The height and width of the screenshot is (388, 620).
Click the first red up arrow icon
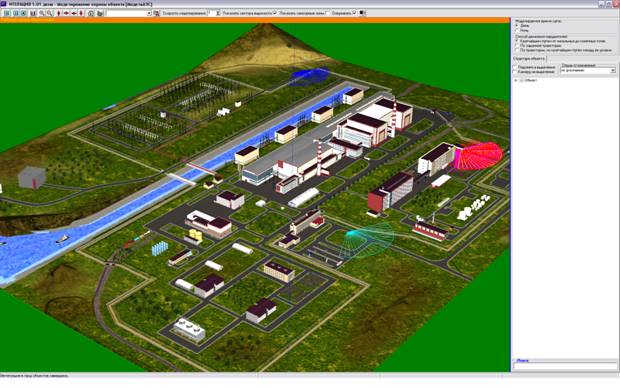(x=59, y=13)
